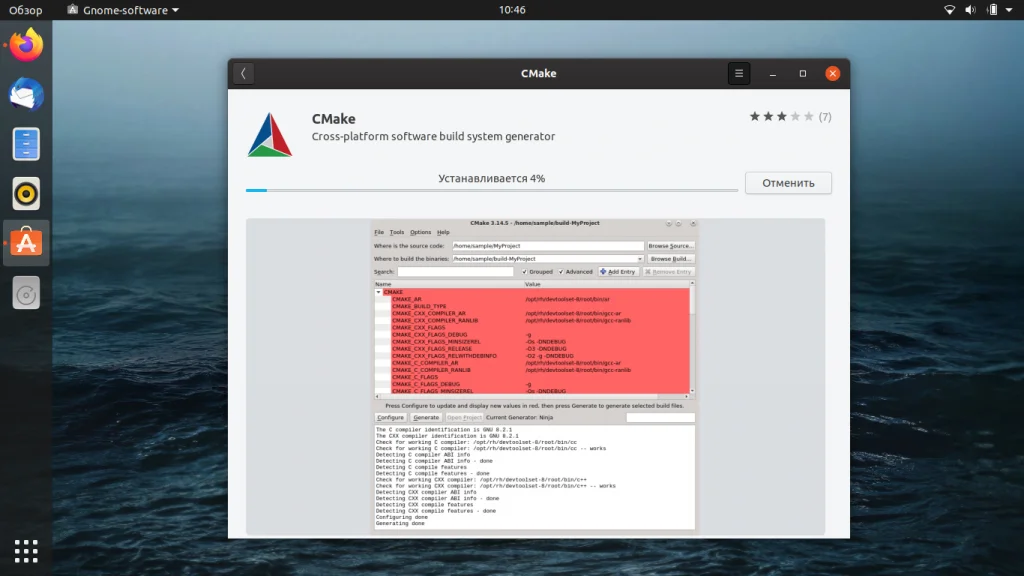Image resolution: width=1024 pixels, height=576 pixels.
Task: Open the disc app icon in dock
Action: coord(26,293)
